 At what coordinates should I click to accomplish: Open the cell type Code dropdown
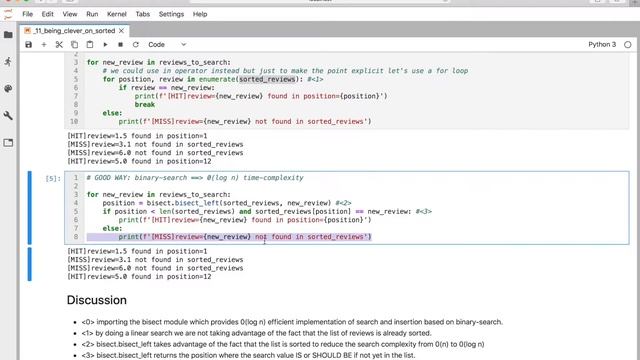click(167, 44)
